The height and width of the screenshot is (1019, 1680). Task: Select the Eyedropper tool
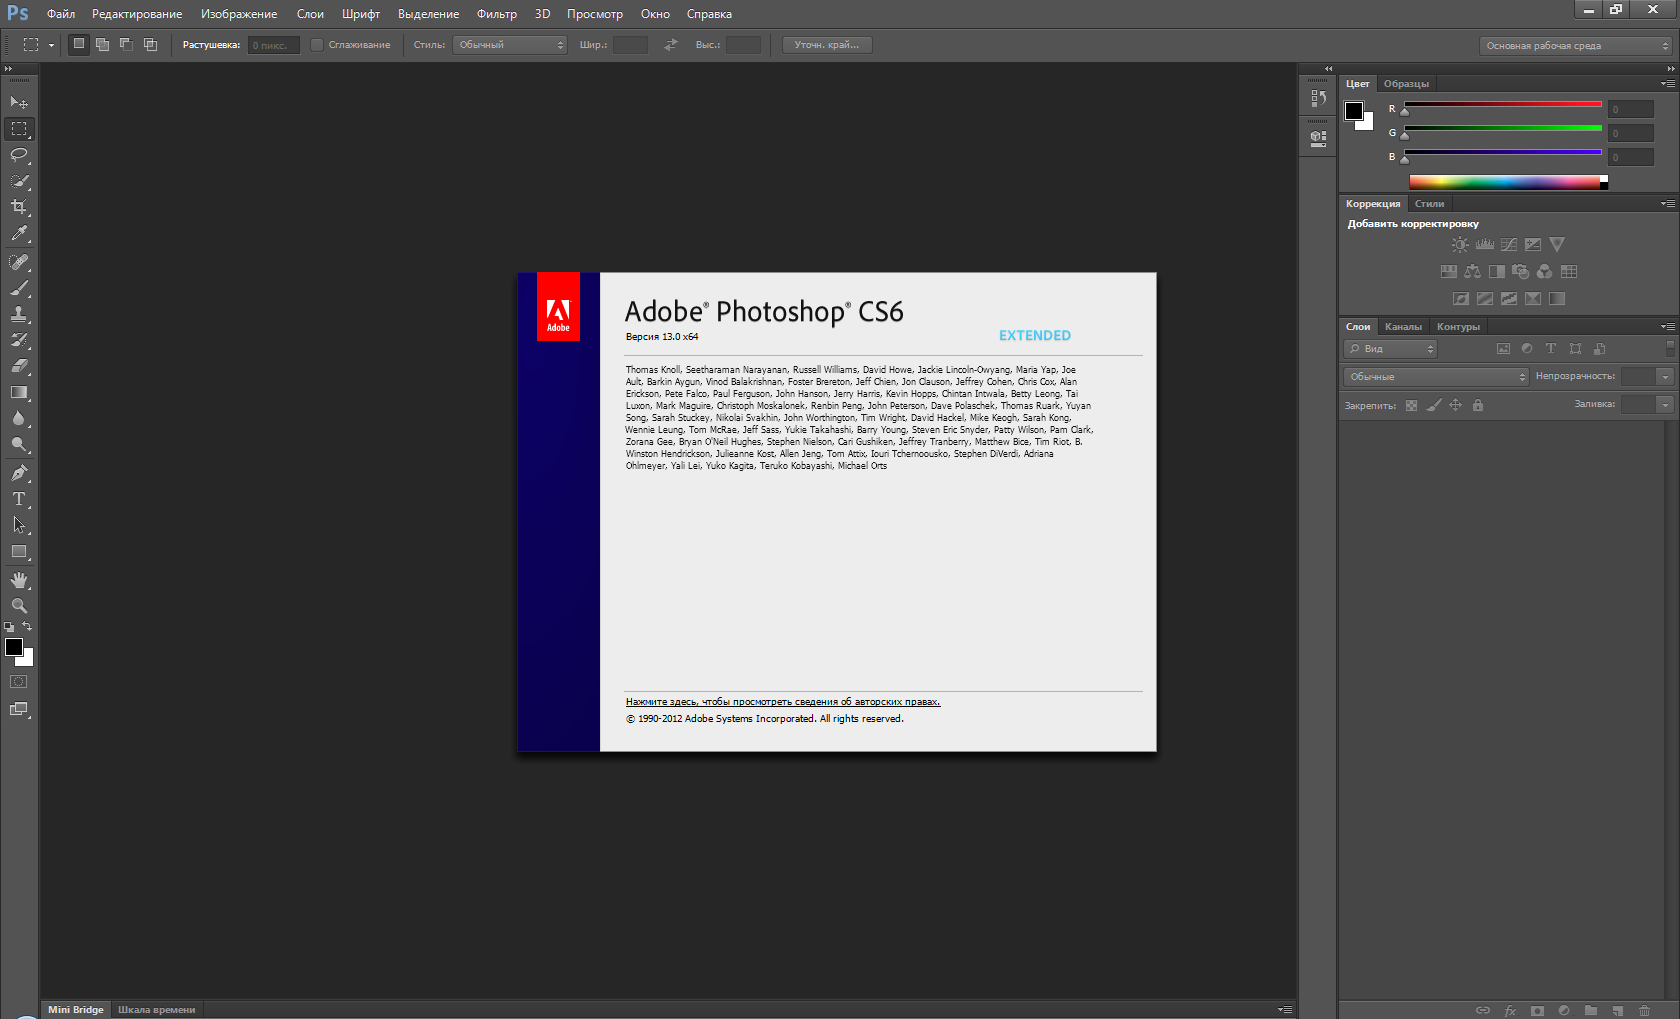(x=19, y=234)
